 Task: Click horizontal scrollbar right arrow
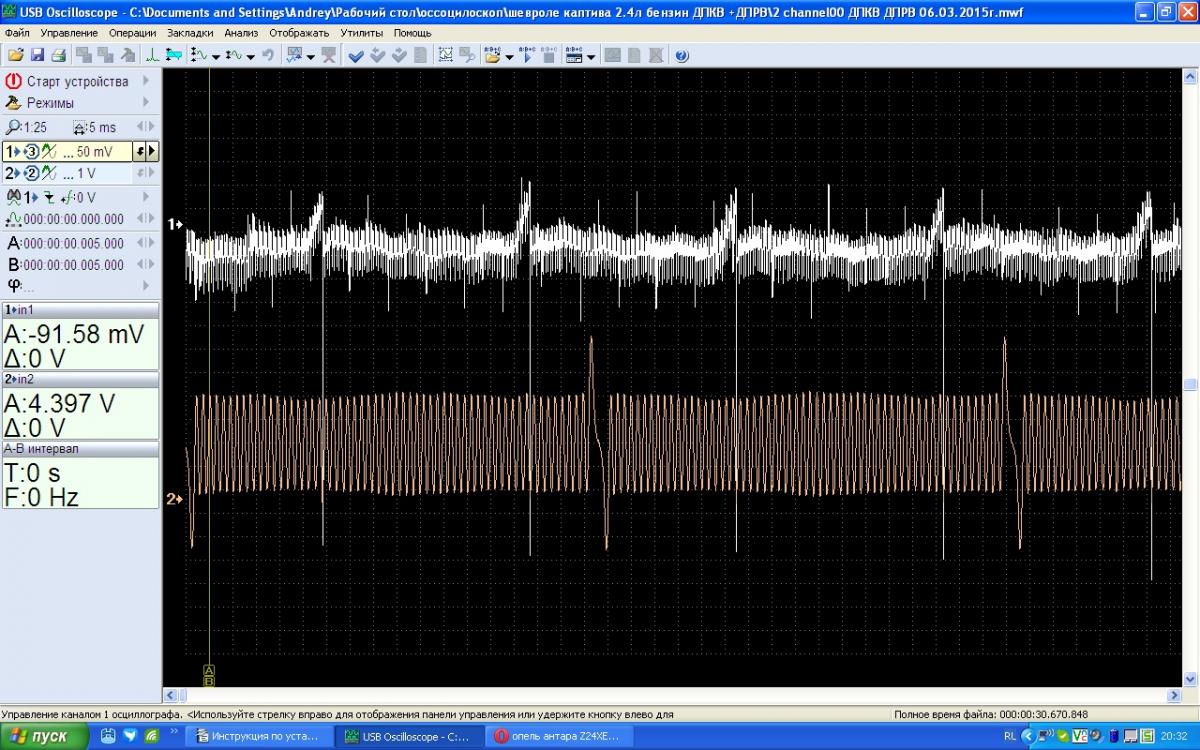point(1175,695)
